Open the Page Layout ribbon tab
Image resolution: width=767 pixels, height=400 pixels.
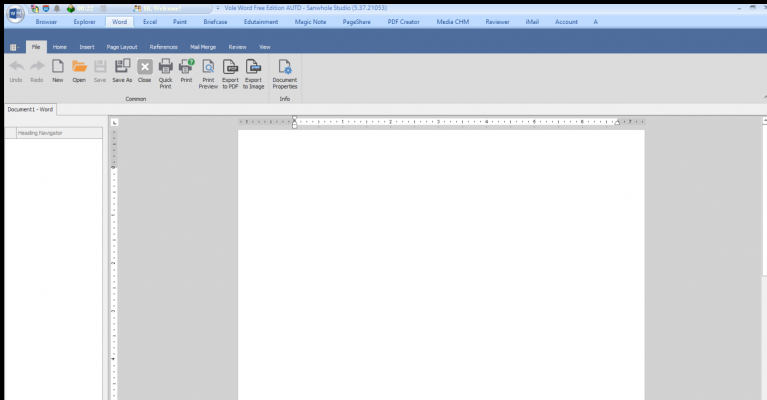click(x=122, y=47)
